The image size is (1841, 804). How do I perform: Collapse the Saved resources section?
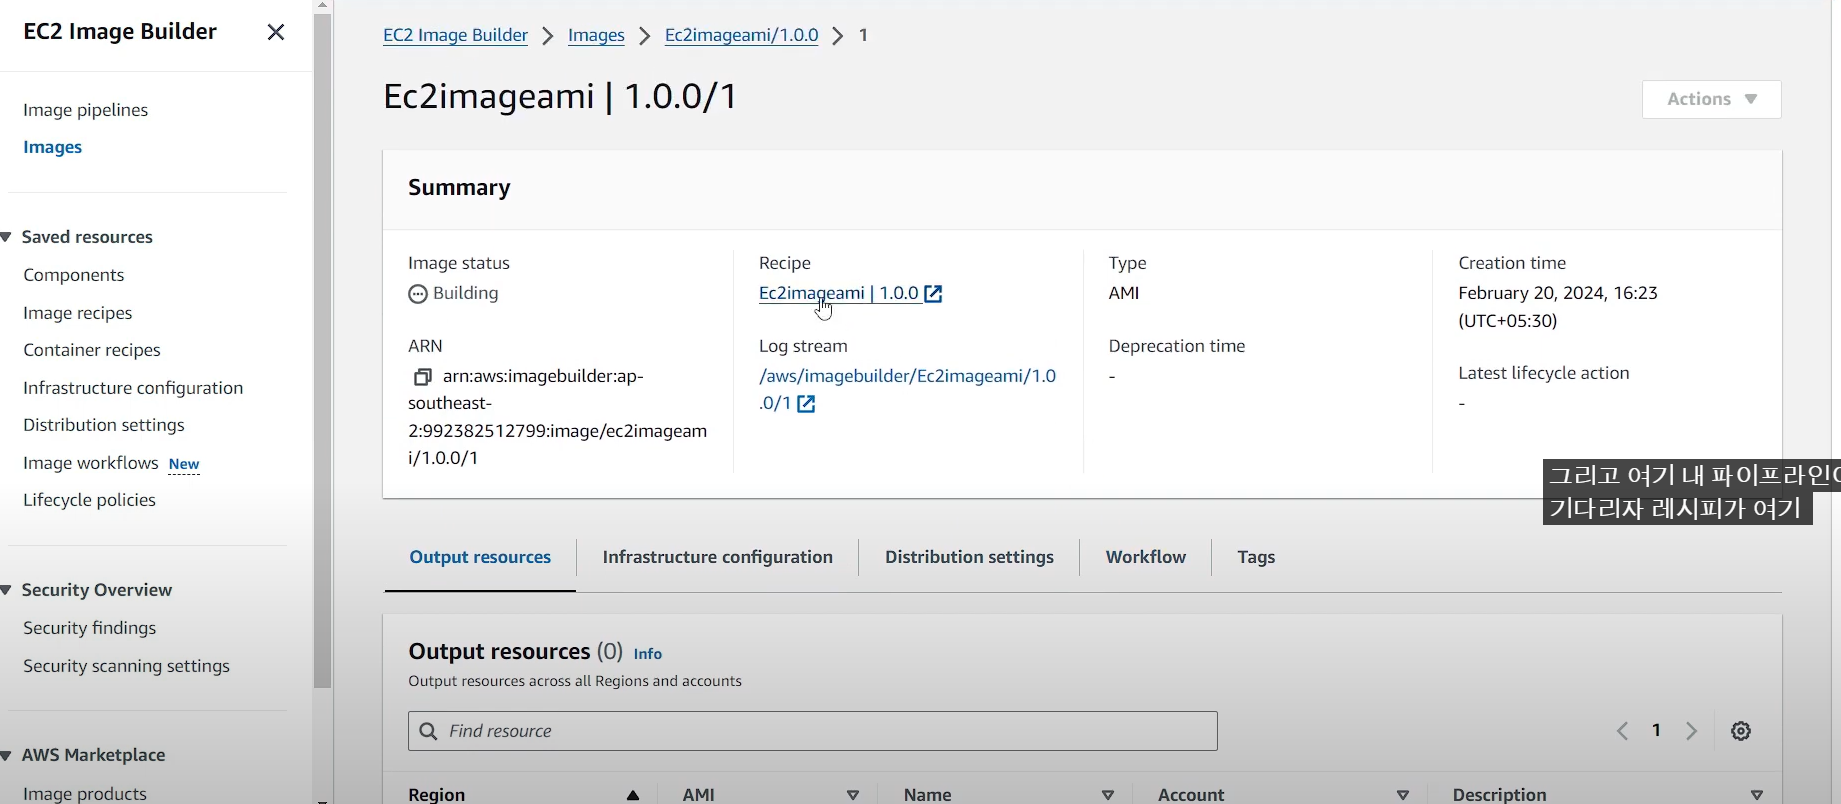click(x=7, y=237)
